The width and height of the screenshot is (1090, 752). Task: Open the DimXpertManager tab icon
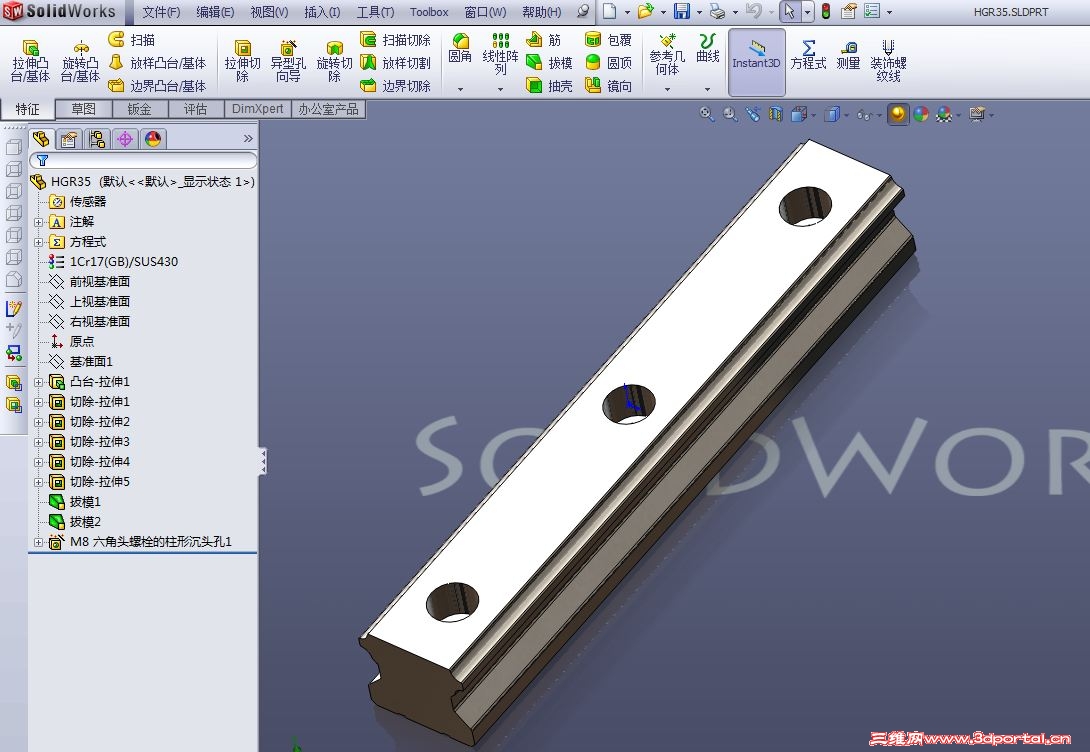[124, 139]
